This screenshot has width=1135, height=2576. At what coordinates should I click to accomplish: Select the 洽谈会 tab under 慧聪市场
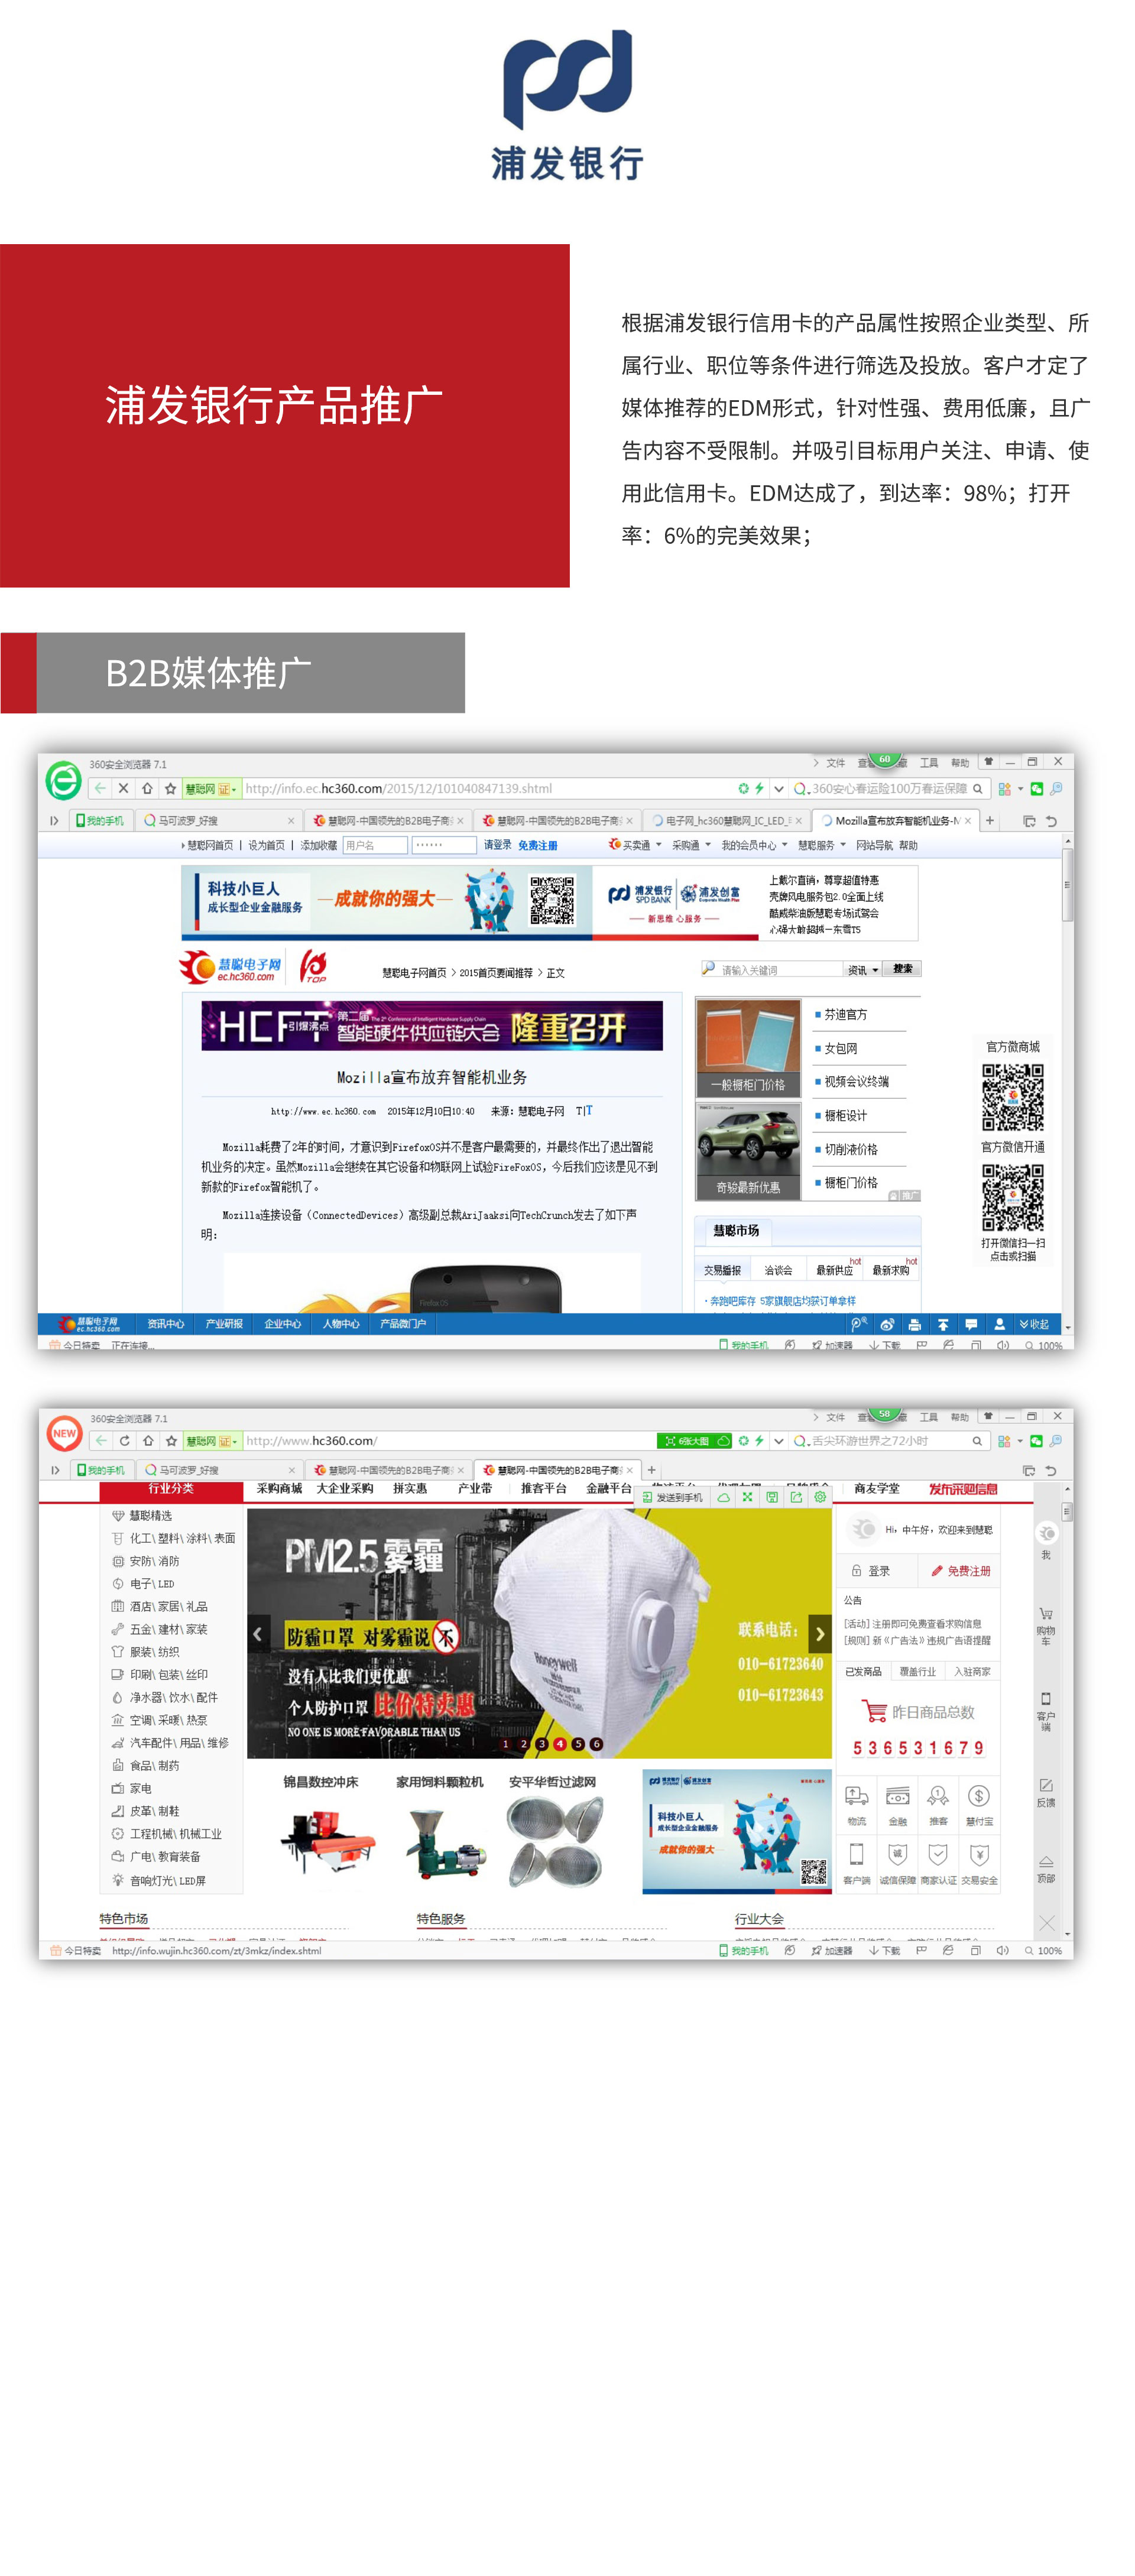pyautogui.click(x=778, y=1270)
